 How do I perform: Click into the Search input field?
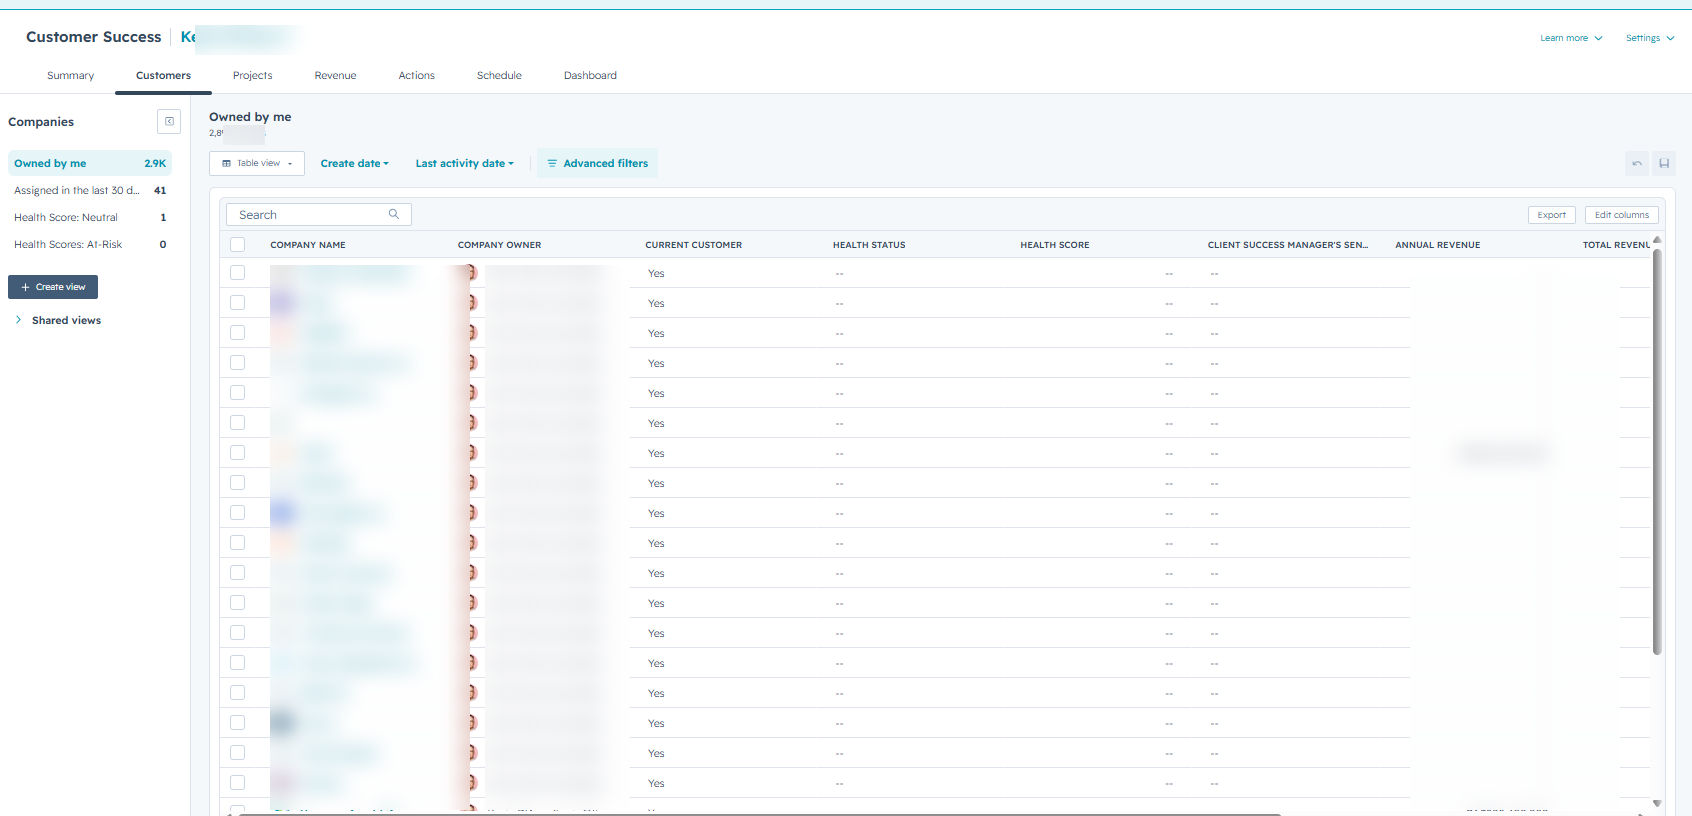click(x=319, y=215)
